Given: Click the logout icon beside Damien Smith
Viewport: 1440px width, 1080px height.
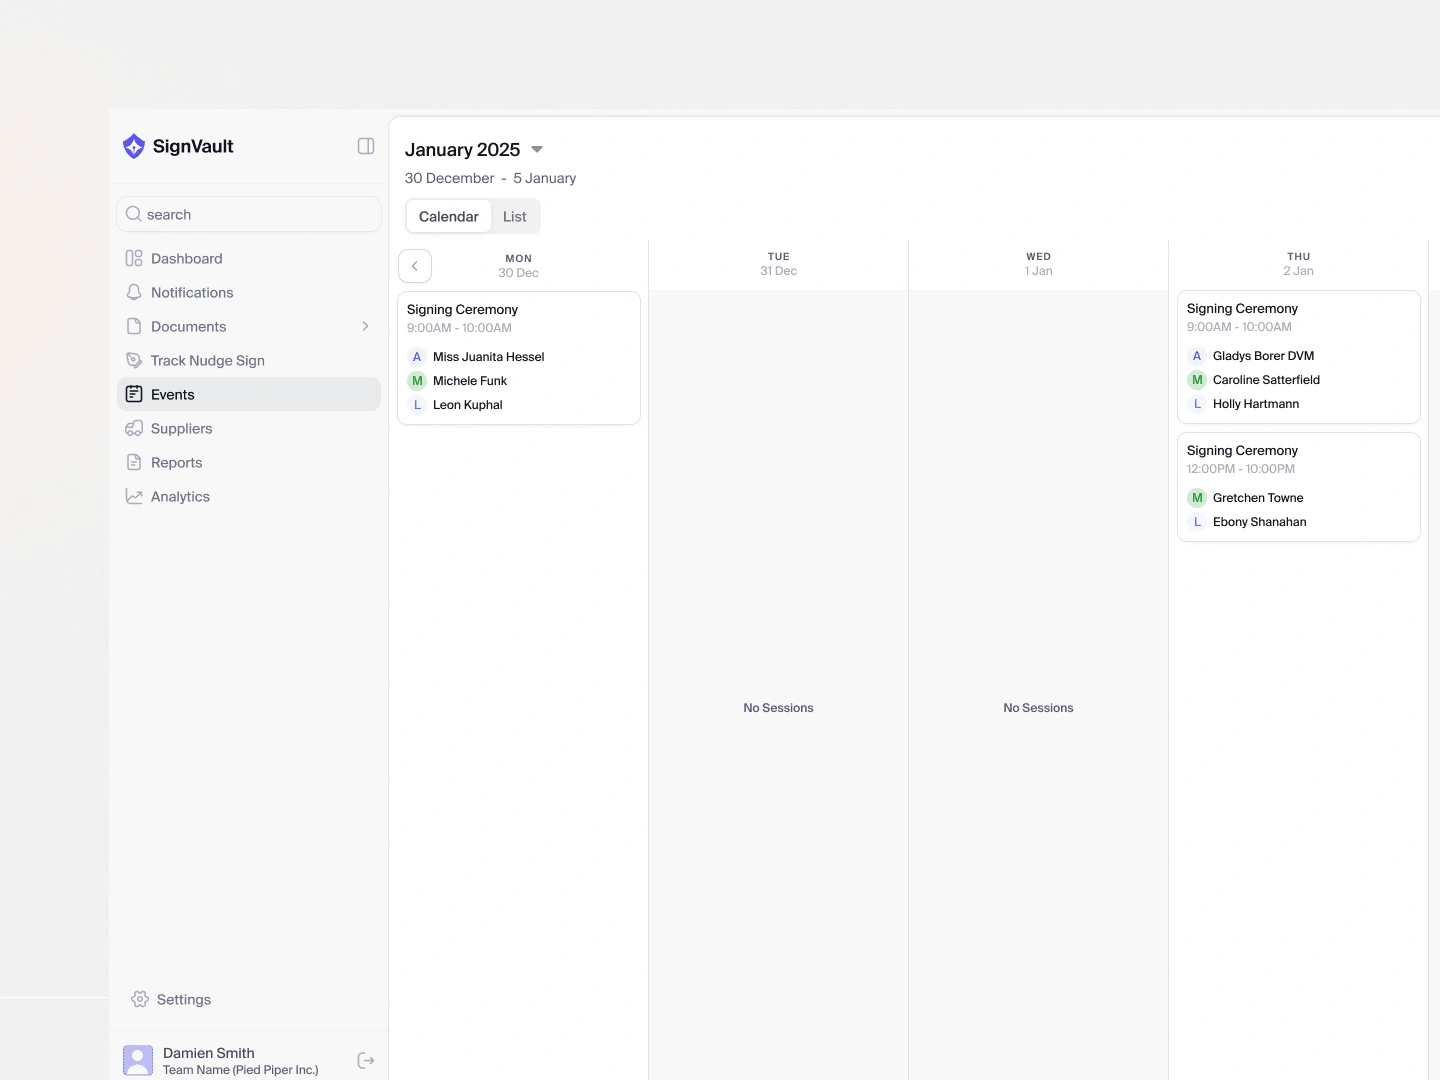Looking at the screenshot, I should click(366, 1060).
